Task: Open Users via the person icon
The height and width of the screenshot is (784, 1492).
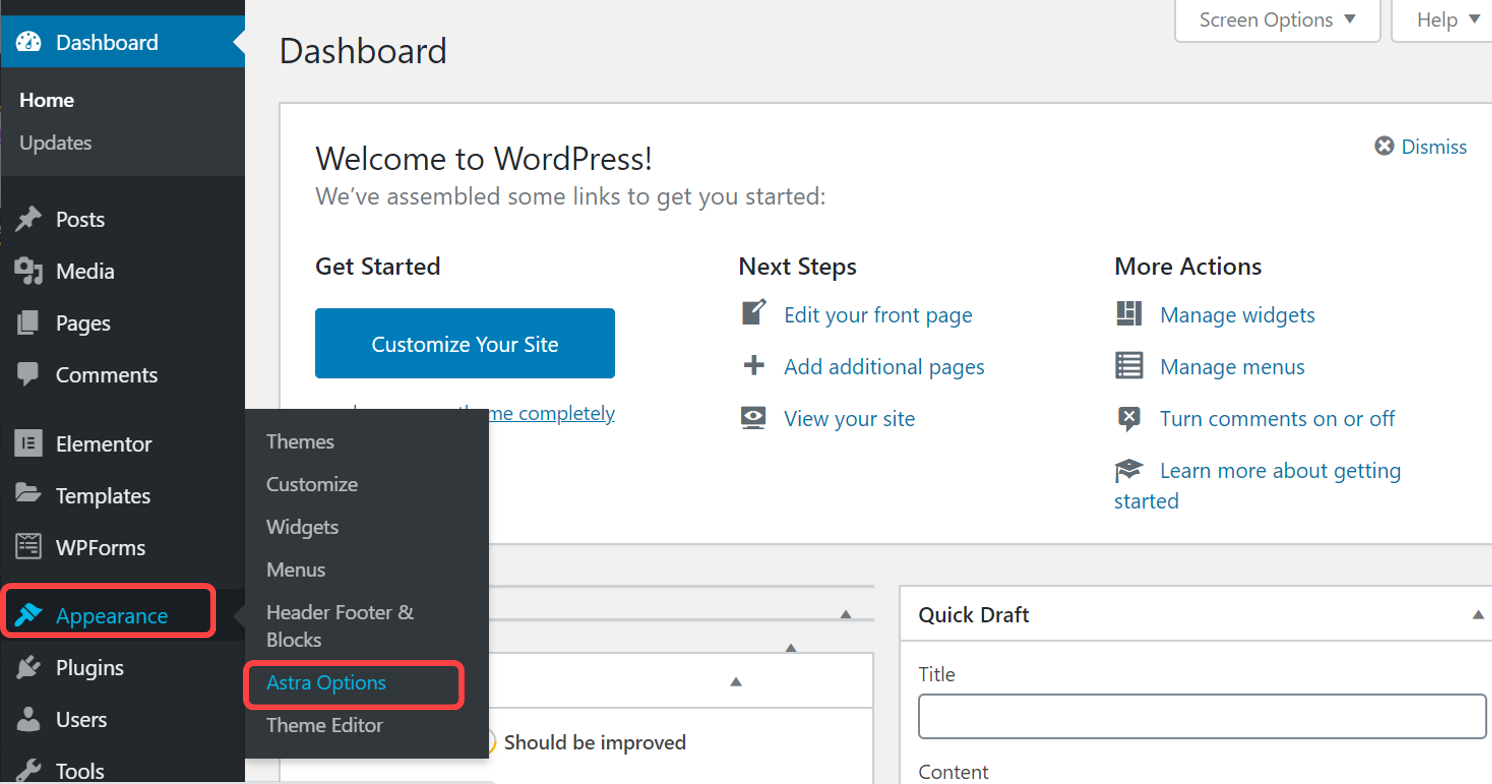Action: click(32, 720)
